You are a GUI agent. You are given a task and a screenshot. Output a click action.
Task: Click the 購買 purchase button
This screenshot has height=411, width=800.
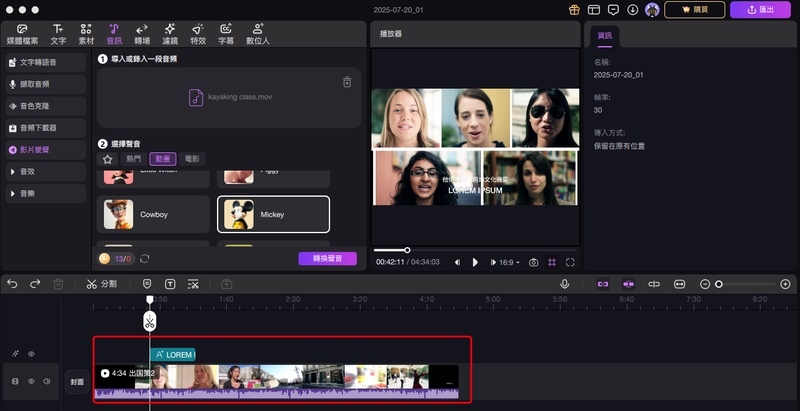point(694,10)
